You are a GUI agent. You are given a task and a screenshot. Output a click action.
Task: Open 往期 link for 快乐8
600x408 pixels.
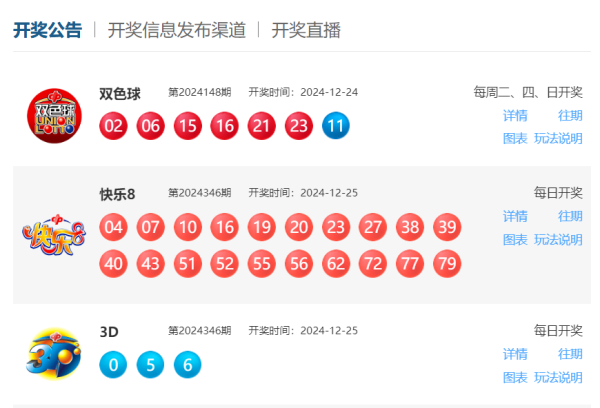tap(570, 216)
